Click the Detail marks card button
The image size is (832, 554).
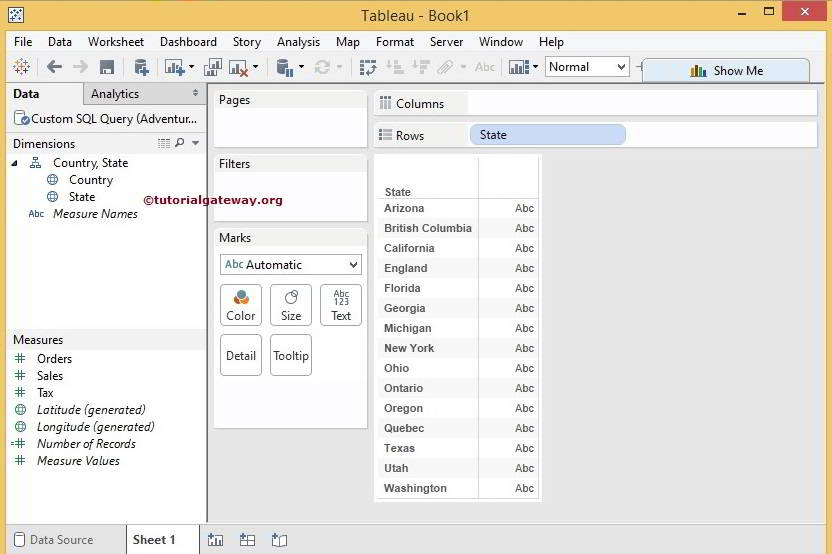click(x=241, y=356)
